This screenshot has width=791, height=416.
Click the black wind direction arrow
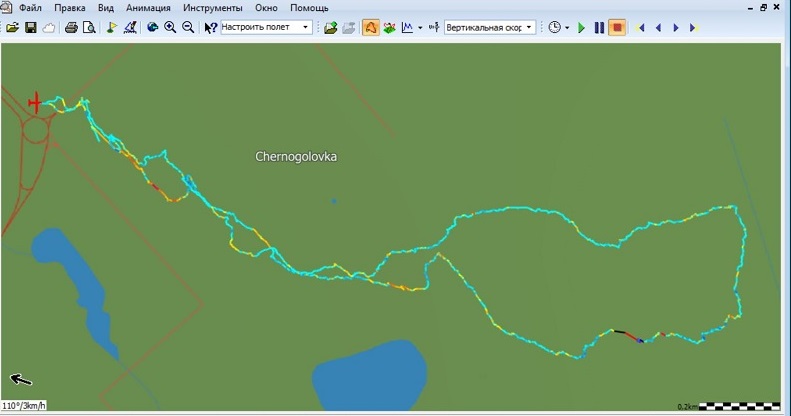(21, 379)
